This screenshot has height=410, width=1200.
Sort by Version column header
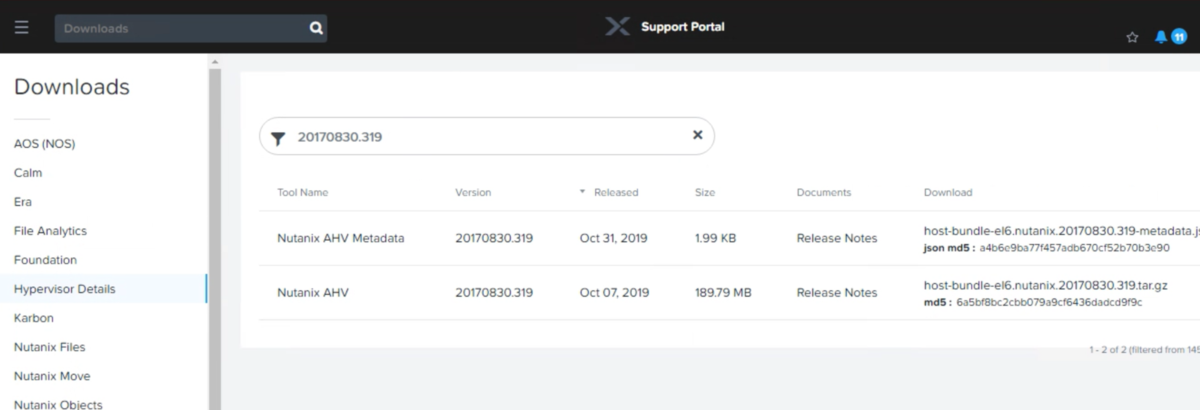(473, 192)
